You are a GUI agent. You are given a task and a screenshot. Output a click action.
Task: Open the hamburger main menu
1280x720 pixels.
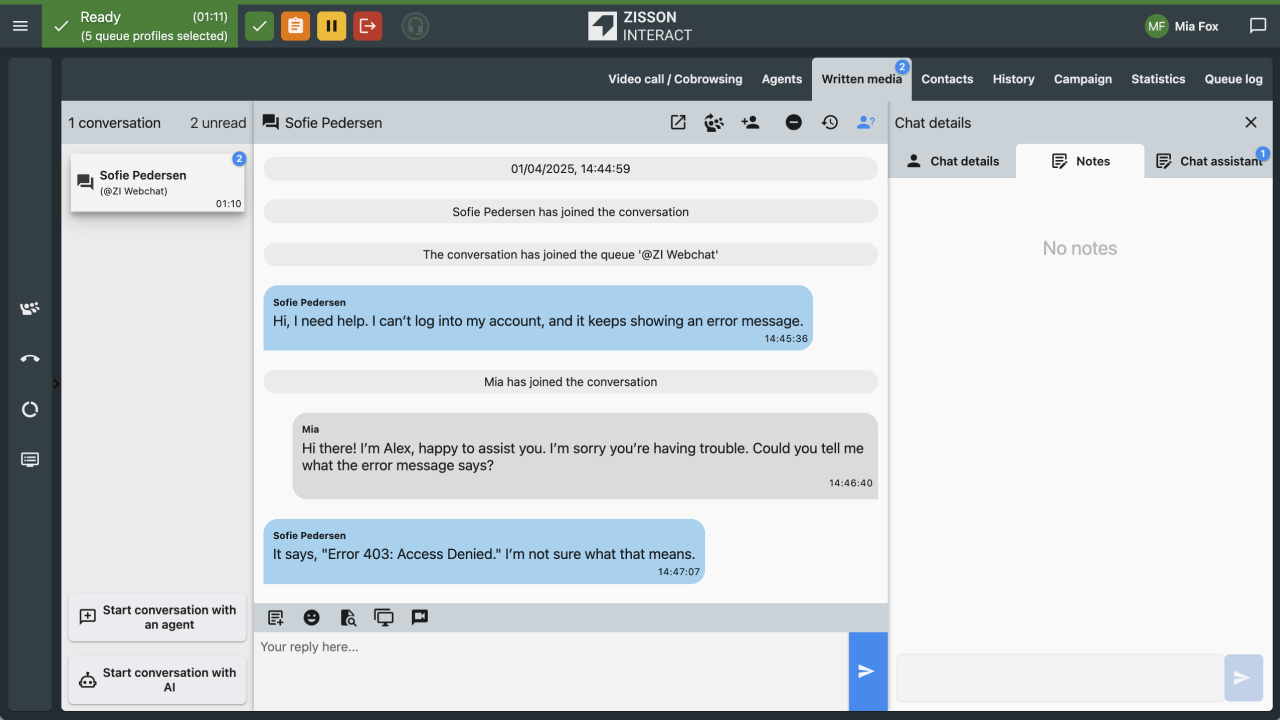pos(20,26)
